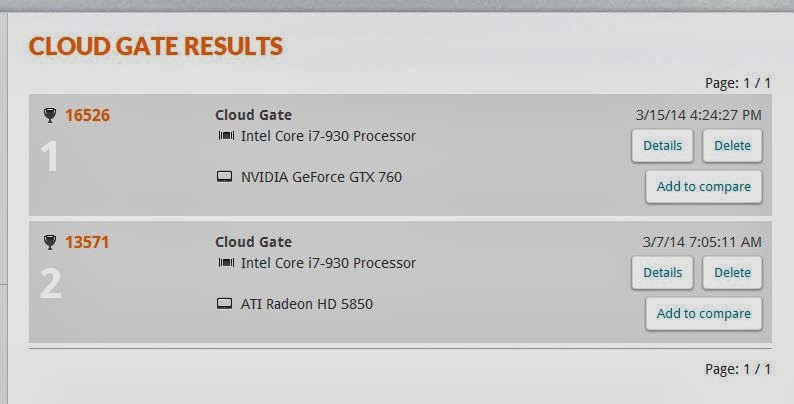Click the processor icon in result 2
Screen dimensions: 794x404
click(226, 263)
